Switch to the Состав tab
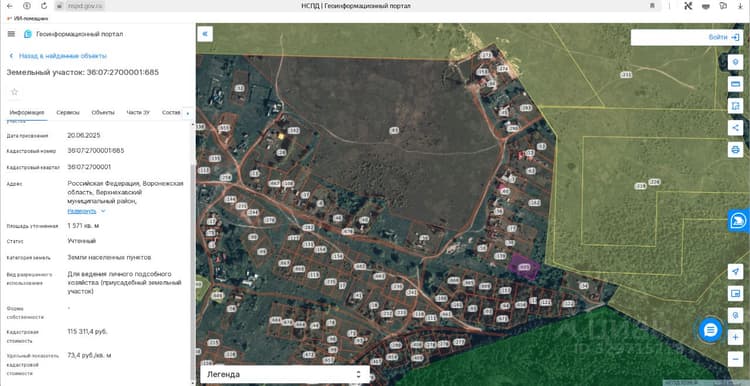 click(171, 112)
